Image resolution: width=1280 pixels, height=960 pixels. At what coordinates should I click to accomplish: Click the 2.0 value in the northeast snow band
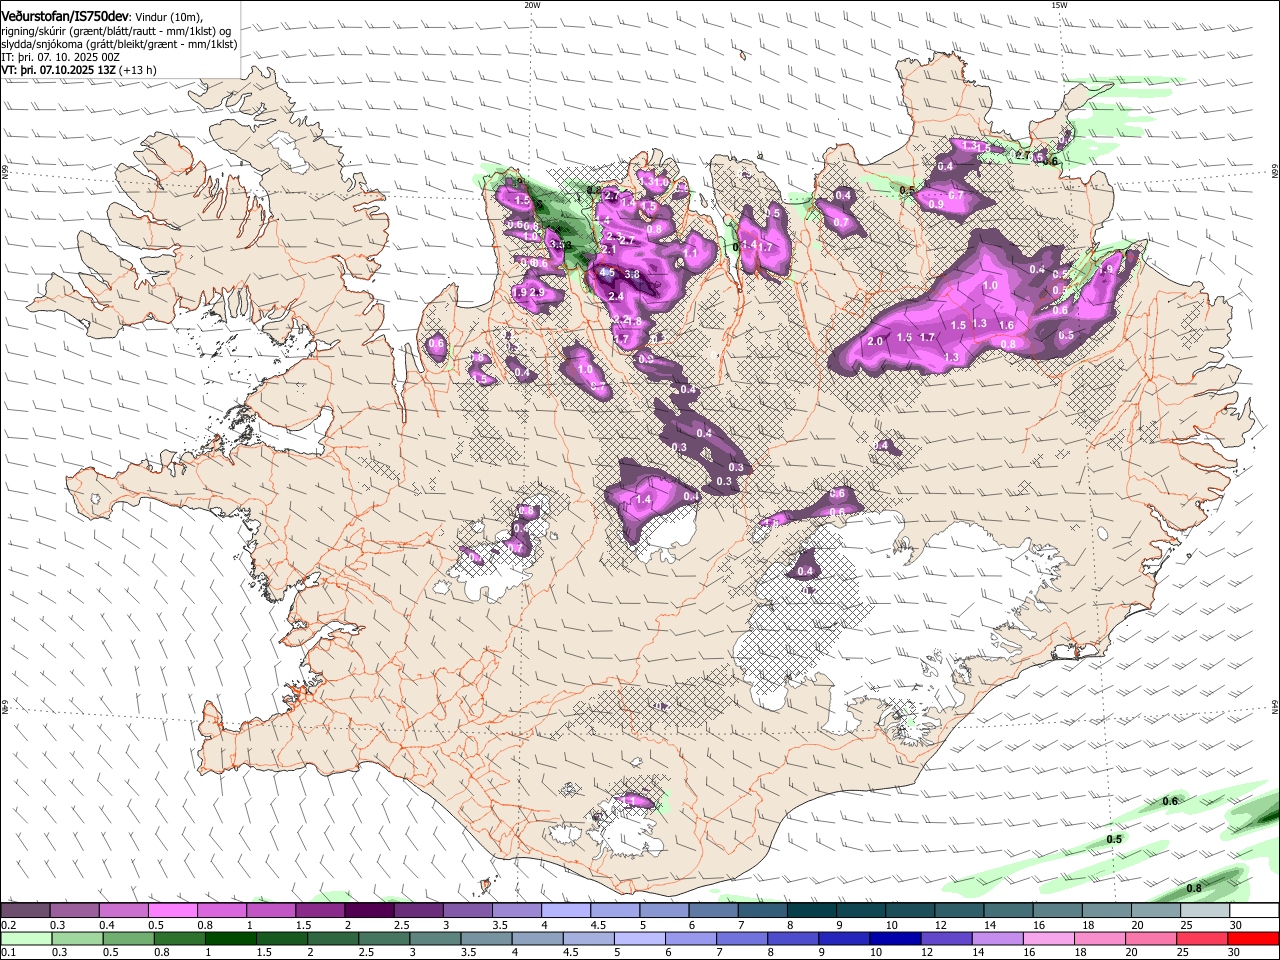(x=875, y=341)
